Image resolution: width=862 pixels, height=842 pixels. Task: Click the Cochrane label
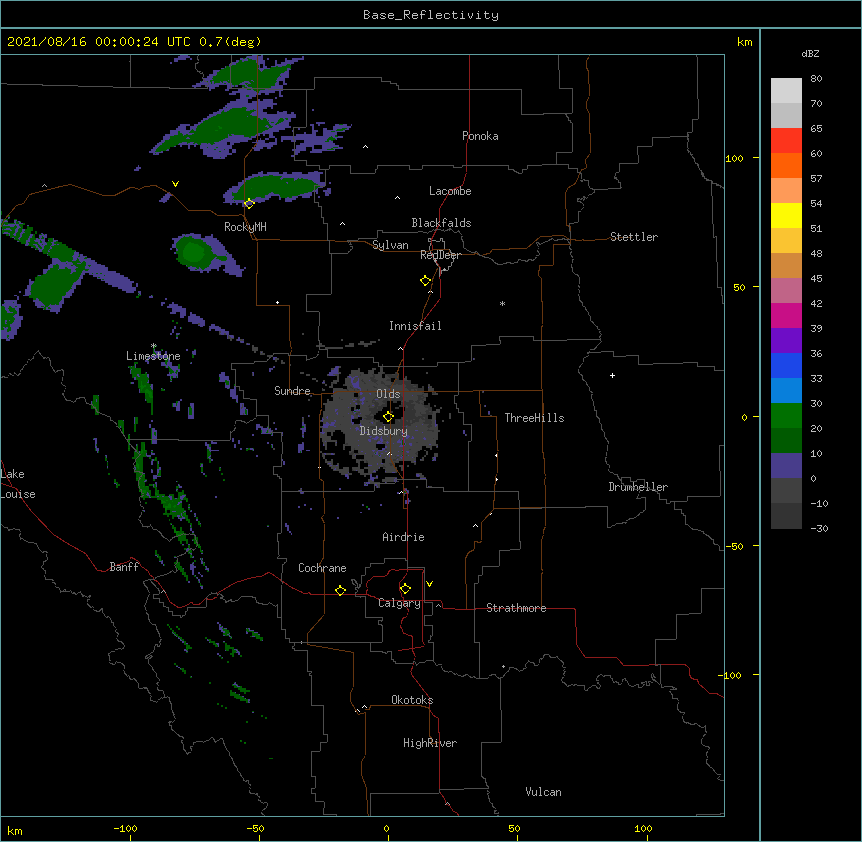click(322, 568)
